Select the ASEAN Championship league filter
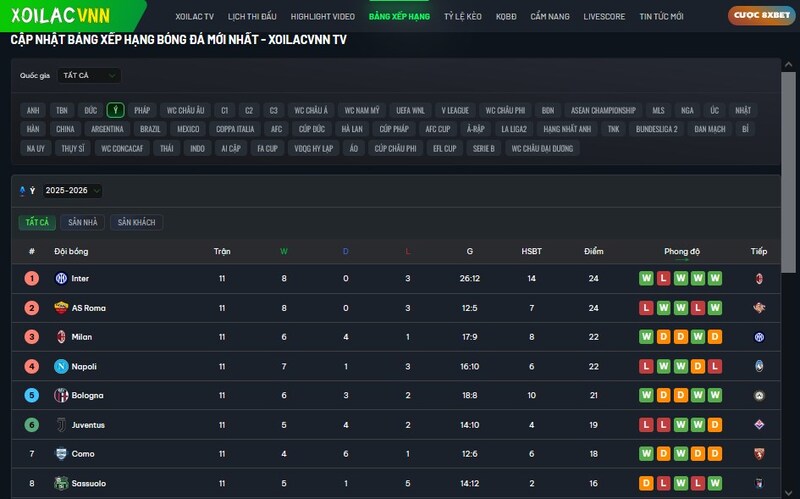The height and width of the screenshot is (499, 800). click(x=603, y=110)
